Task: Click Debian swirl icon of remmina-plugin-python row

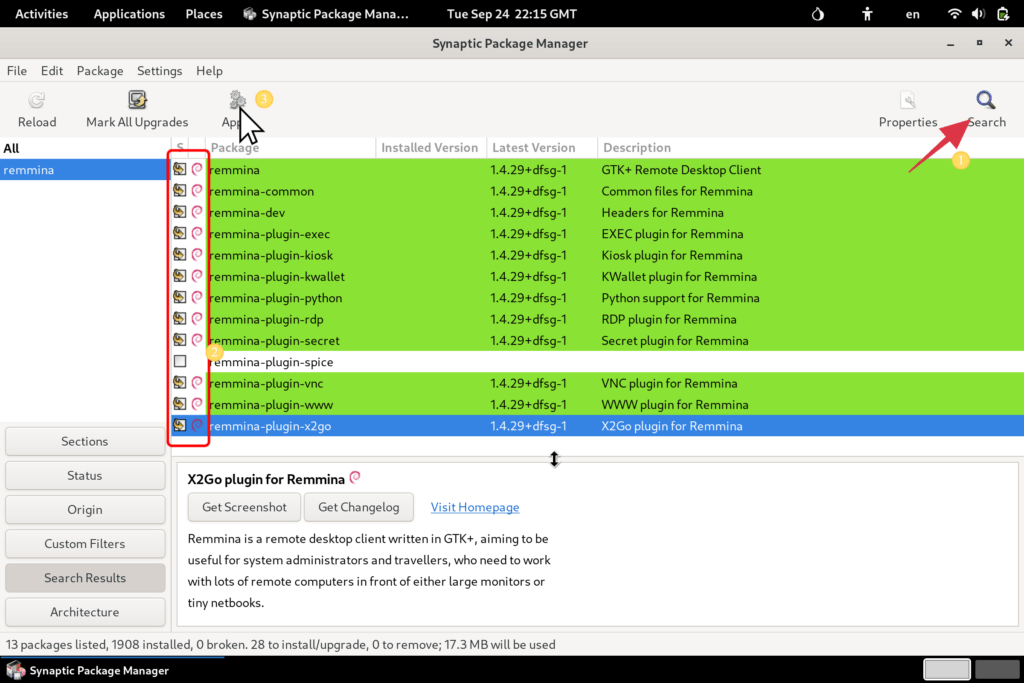Action: coord(197,297)
